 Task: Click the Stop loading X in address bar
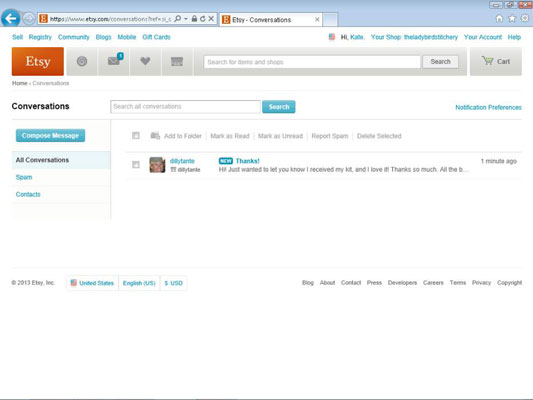coord(211,19)
